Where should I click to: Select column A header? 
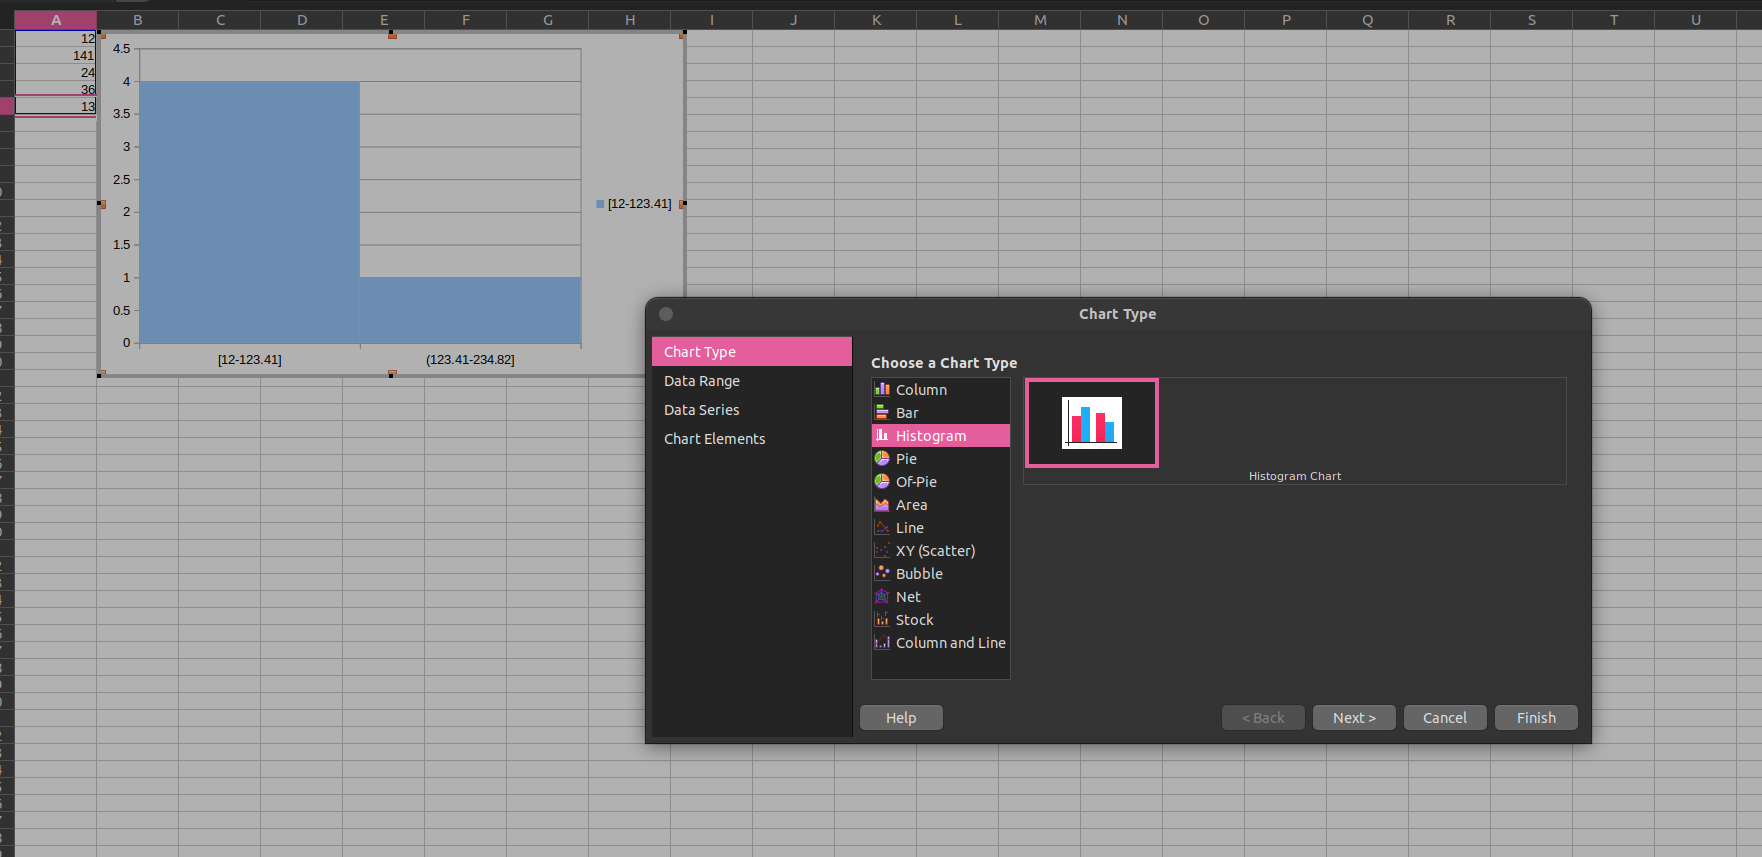pyautogui.click(x=56, y=20)
